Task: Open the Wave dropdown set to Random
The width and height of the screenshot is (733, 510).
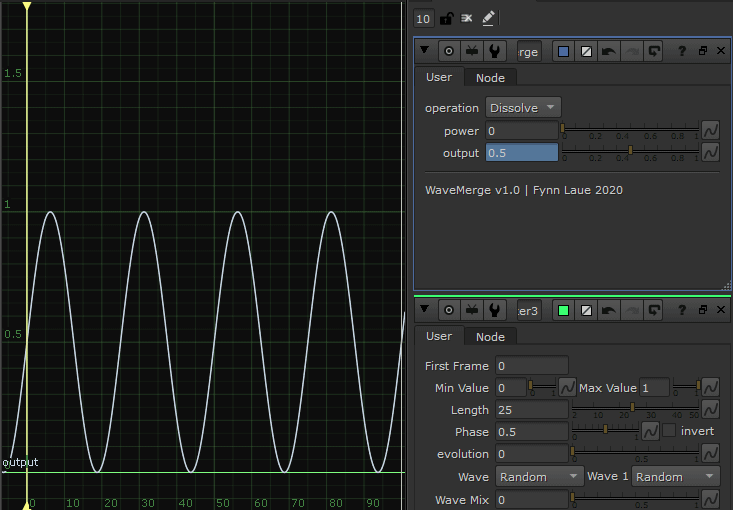Action: pyautogui.click(x=539, y=477)
